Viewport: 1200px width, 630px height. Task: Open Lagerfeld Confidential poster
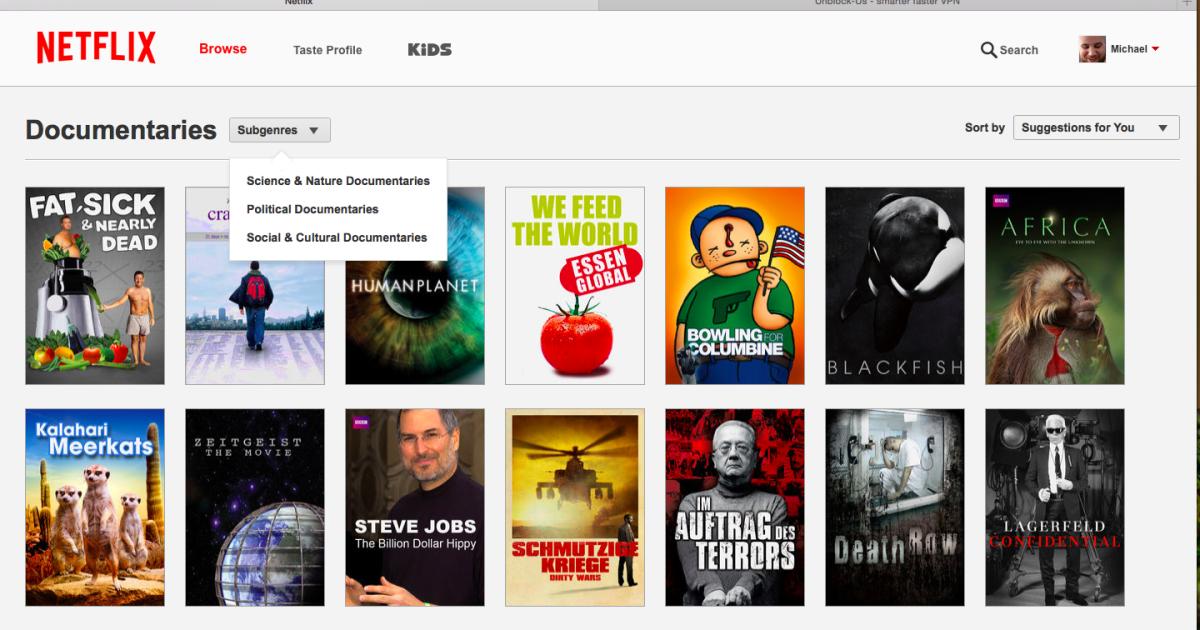coord(1055,507)
